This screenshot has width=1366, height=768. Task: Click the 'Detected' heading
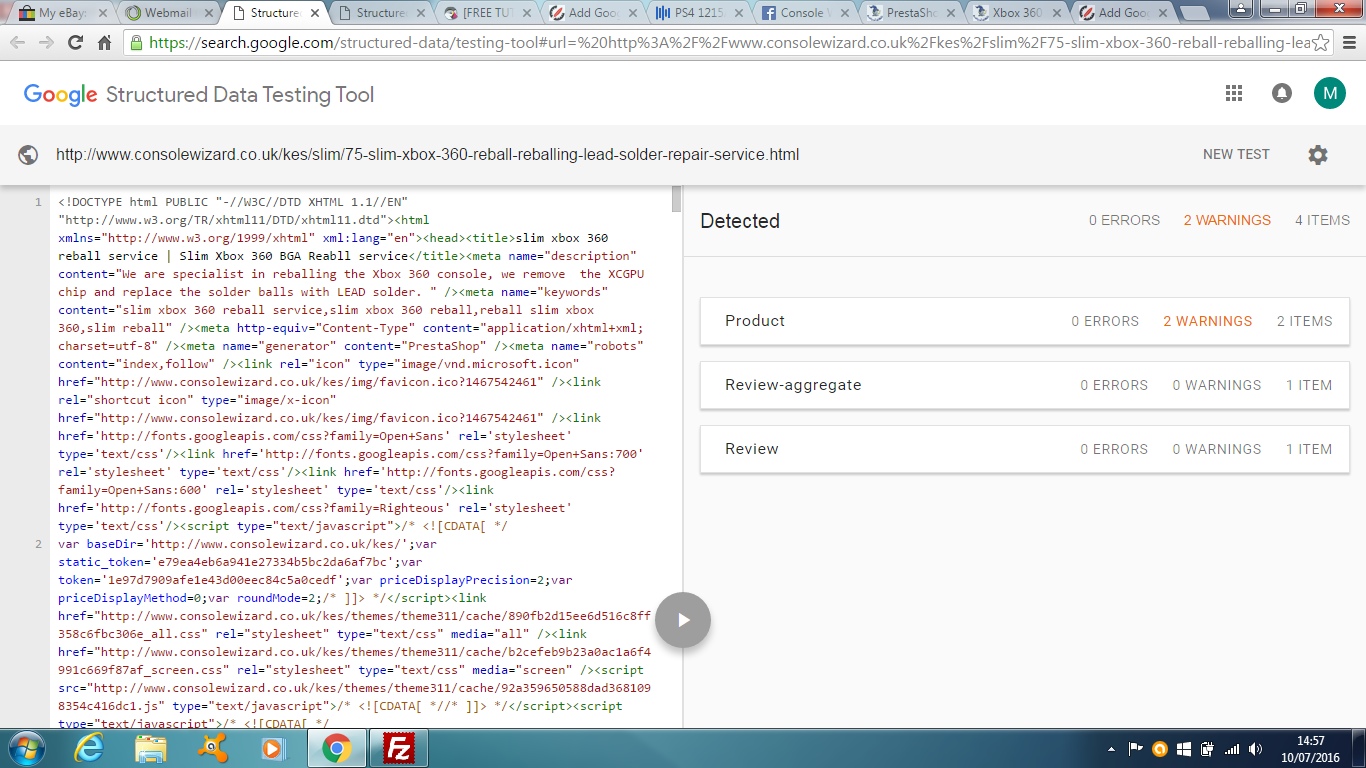coord(740,221)
